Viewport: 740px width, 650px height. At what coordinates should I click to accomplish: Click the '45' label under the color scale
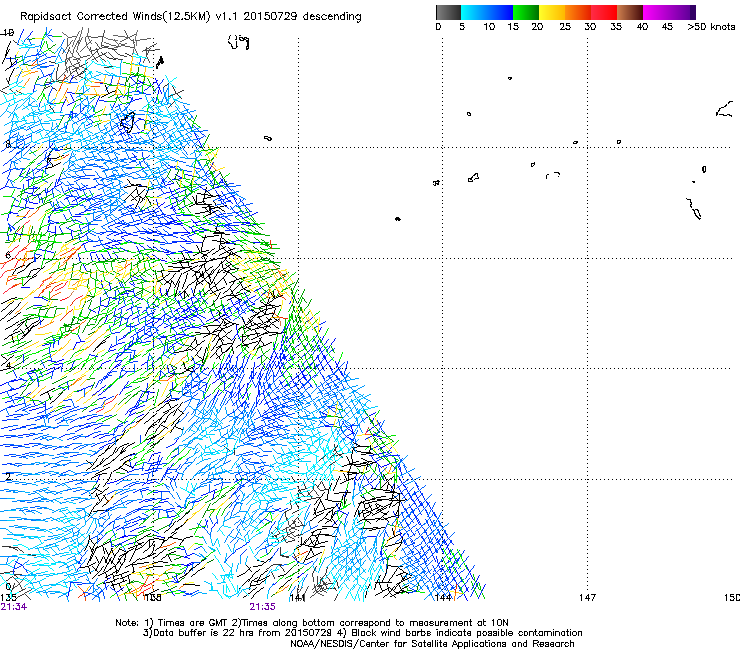point(667,27)
